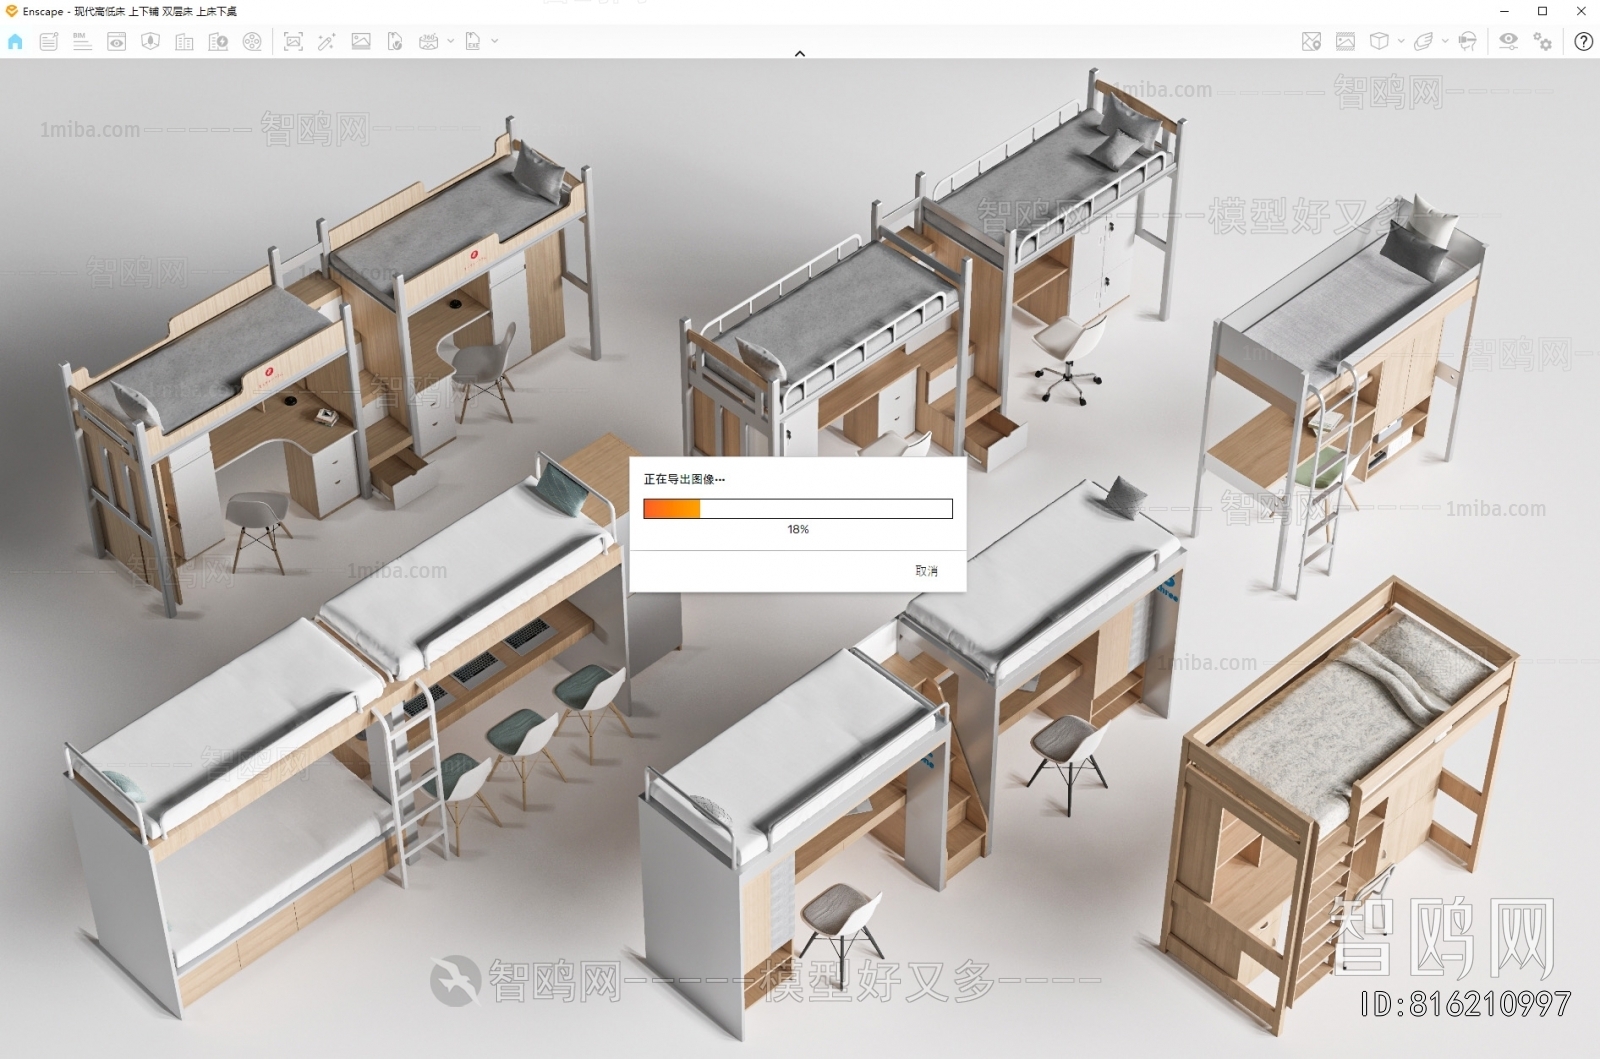
Task: Click the 取消 cancel button
Action: 926,570
